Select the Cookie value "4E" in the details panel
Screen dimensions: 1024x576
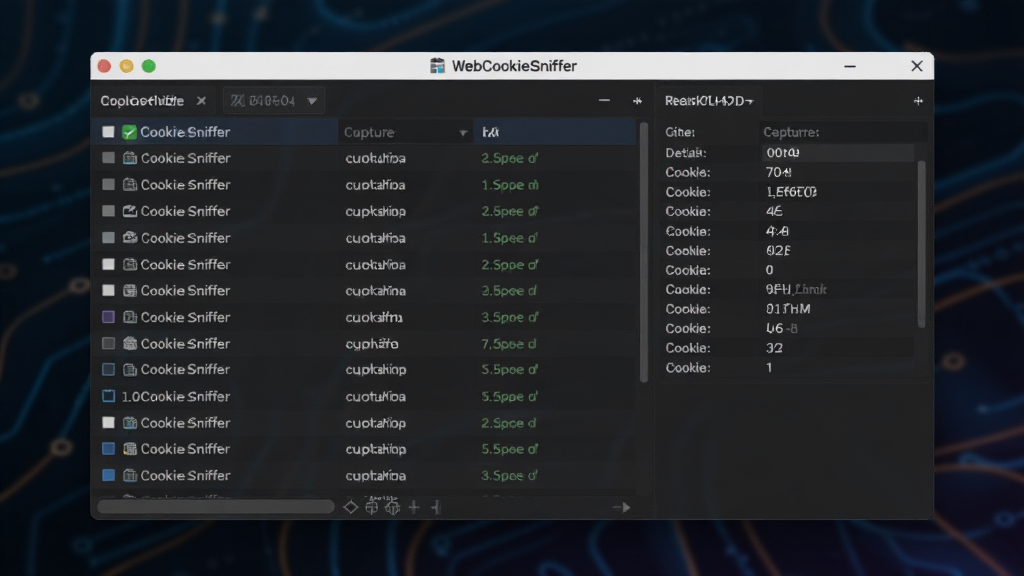(774, 212)
